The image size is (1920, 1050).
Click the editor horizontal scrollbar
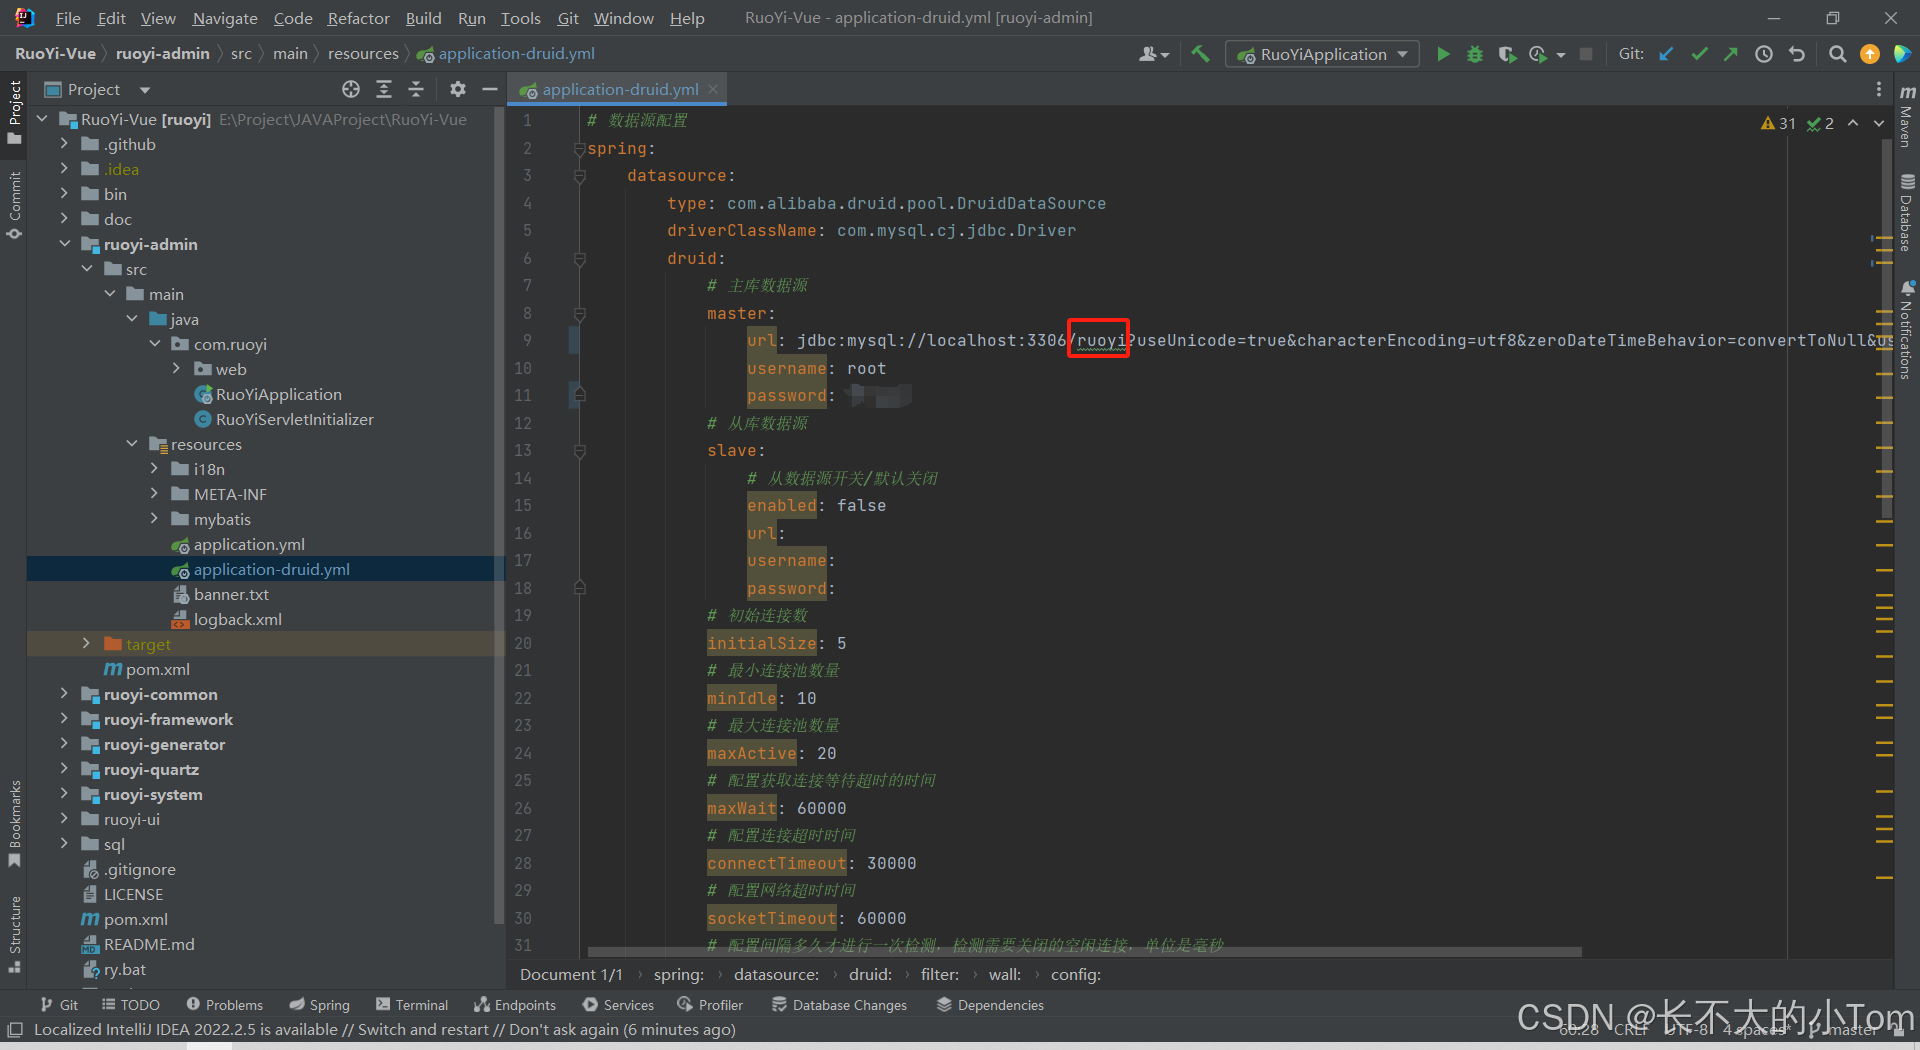[x=1085, y=952]
